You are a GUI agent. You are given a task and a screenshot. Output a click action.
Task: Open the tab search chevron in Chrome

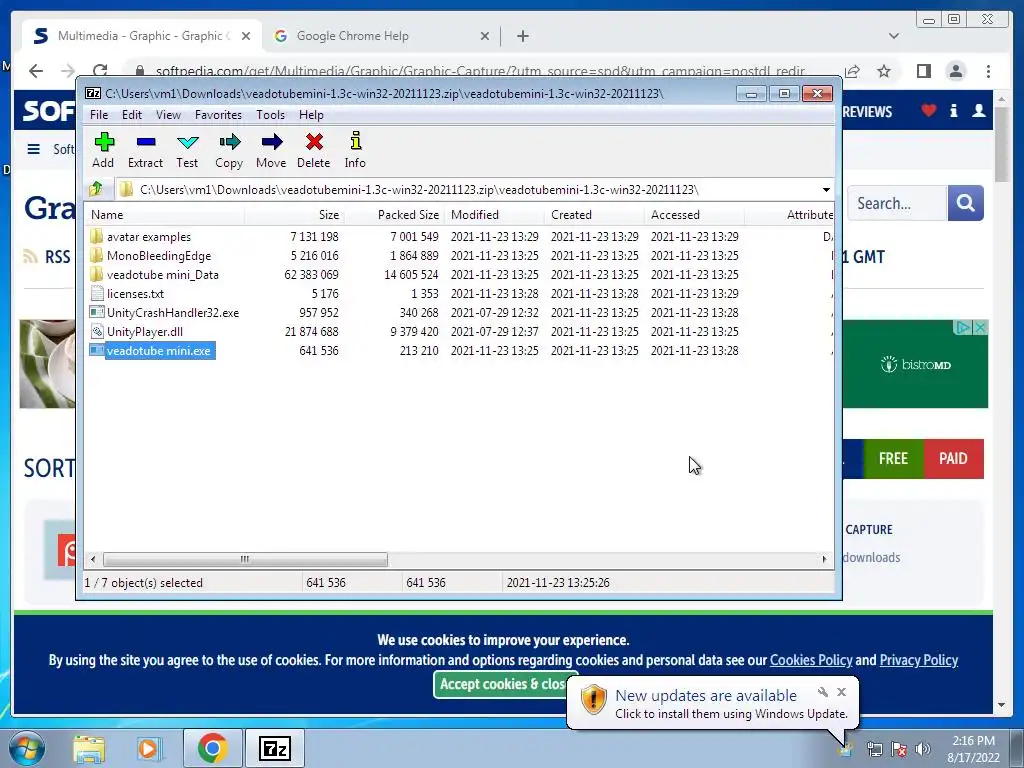coord(894,36)
